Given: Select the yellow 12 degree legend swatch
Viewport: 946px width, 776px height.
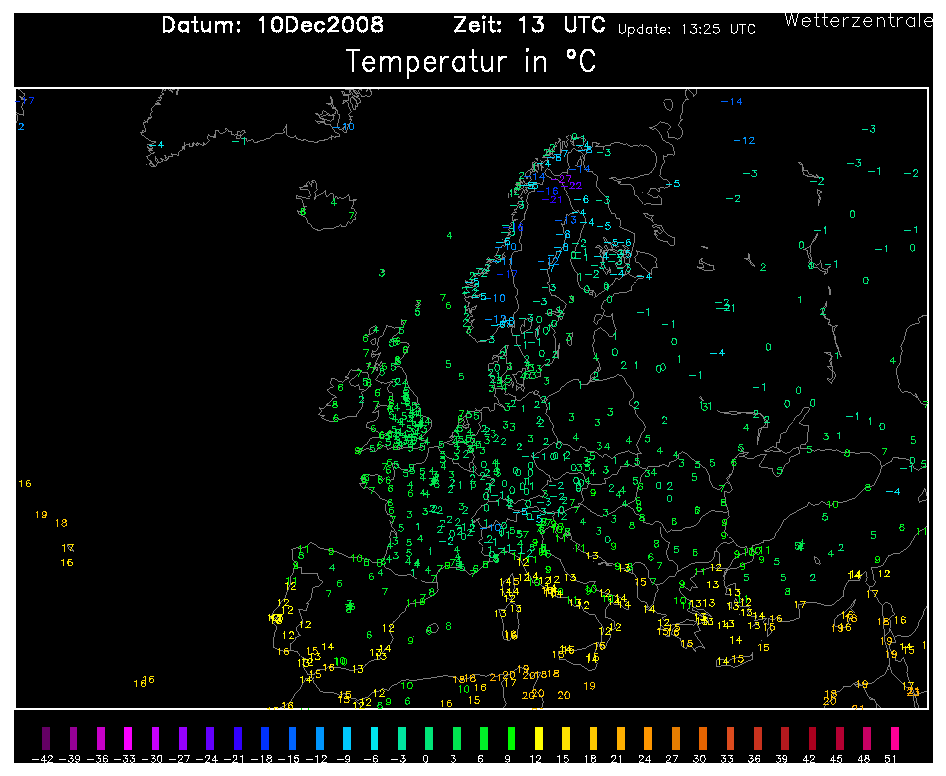Looking at the screenshot, I should [x=539, y=738].
